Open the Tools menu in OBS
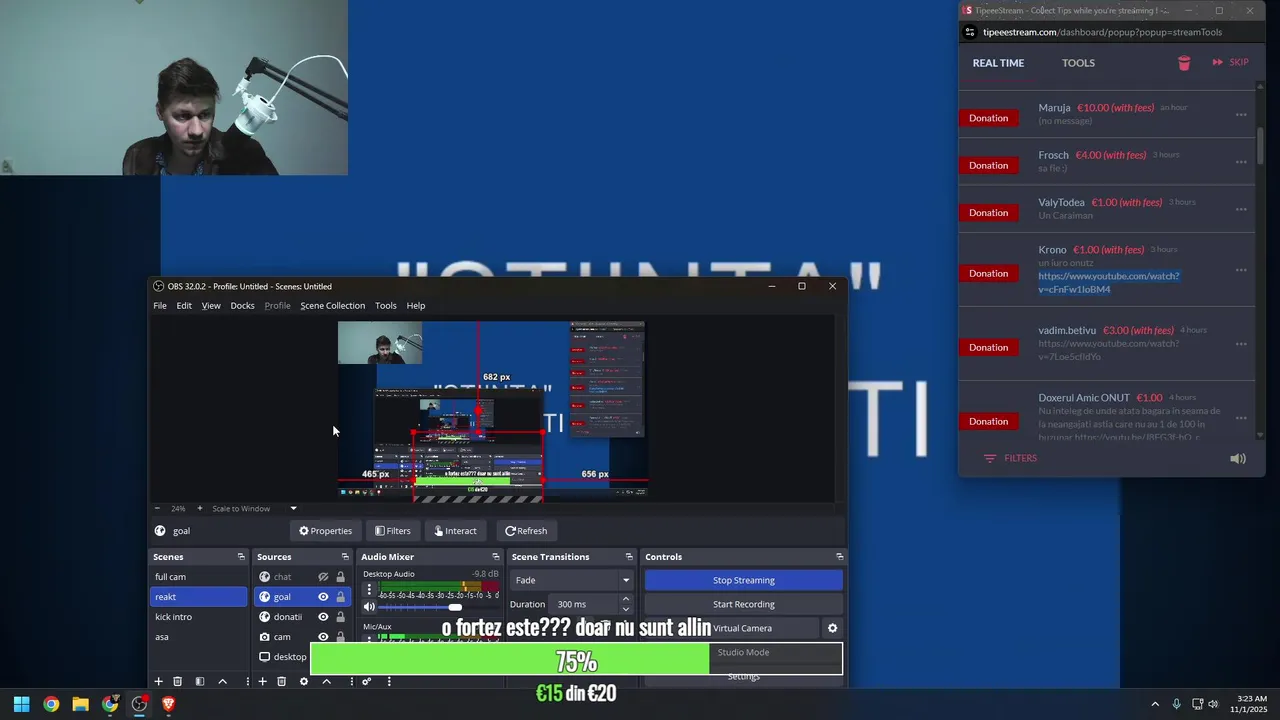 coord(386,306)
